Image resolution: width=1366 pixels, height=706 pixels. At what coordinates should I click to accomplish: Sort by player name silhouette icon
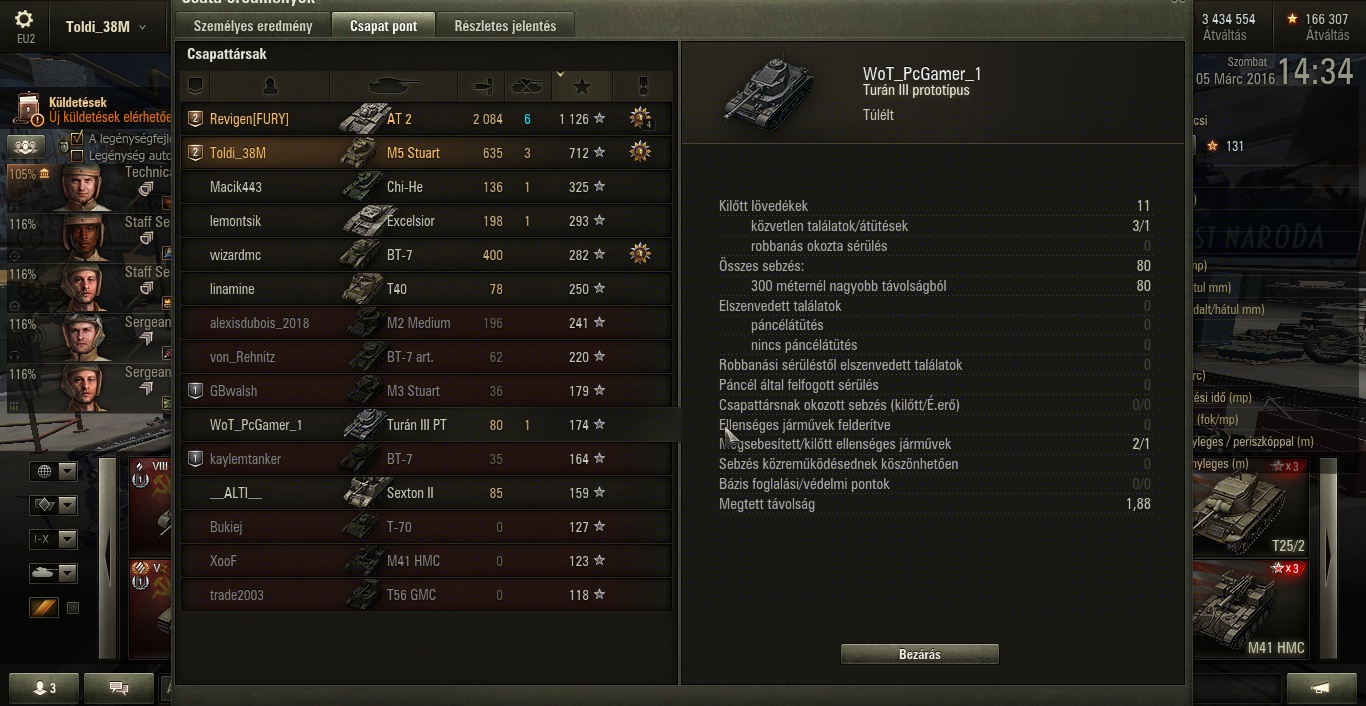[269, 86]
